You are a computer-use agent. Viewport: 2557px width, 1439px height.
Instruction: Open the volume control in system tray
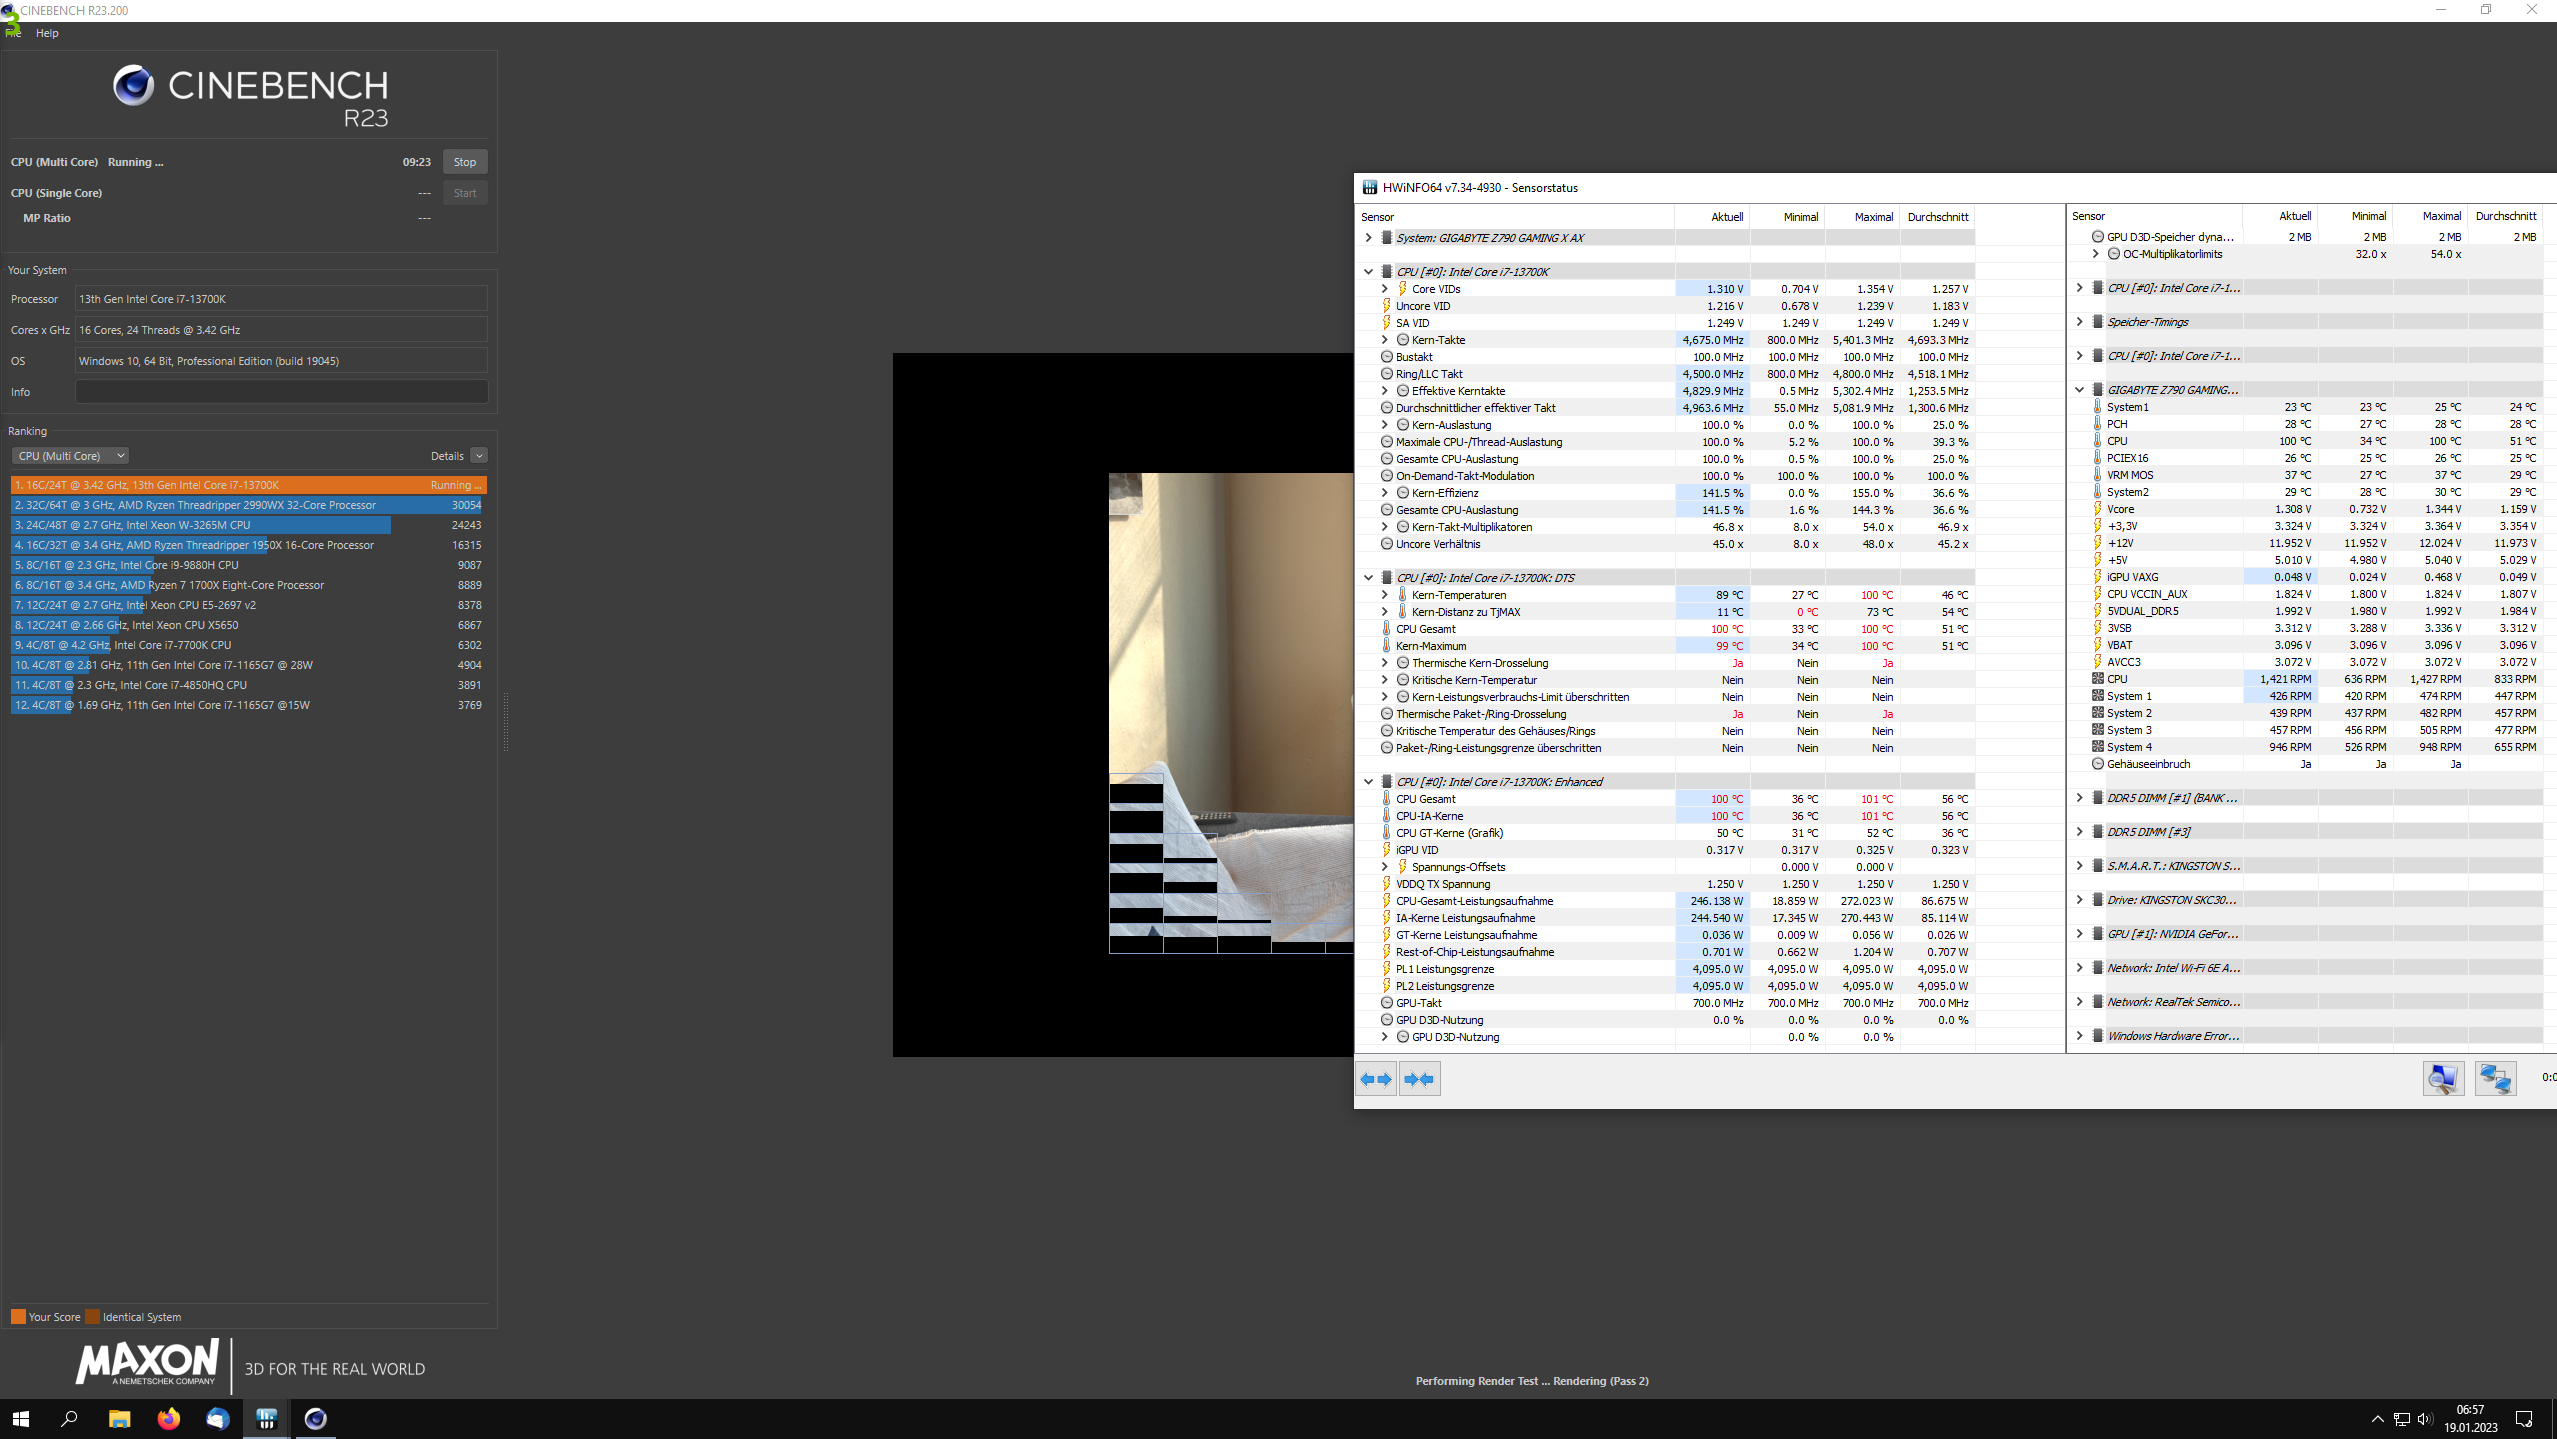coord(2424,1418)
